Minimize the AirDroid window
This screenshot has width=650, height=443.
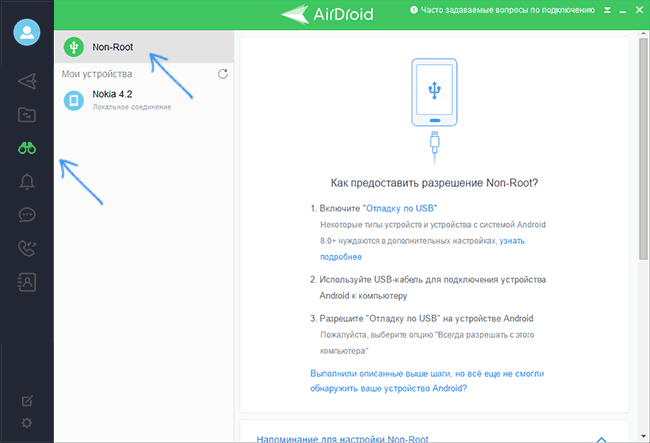[x=623, y=11]
